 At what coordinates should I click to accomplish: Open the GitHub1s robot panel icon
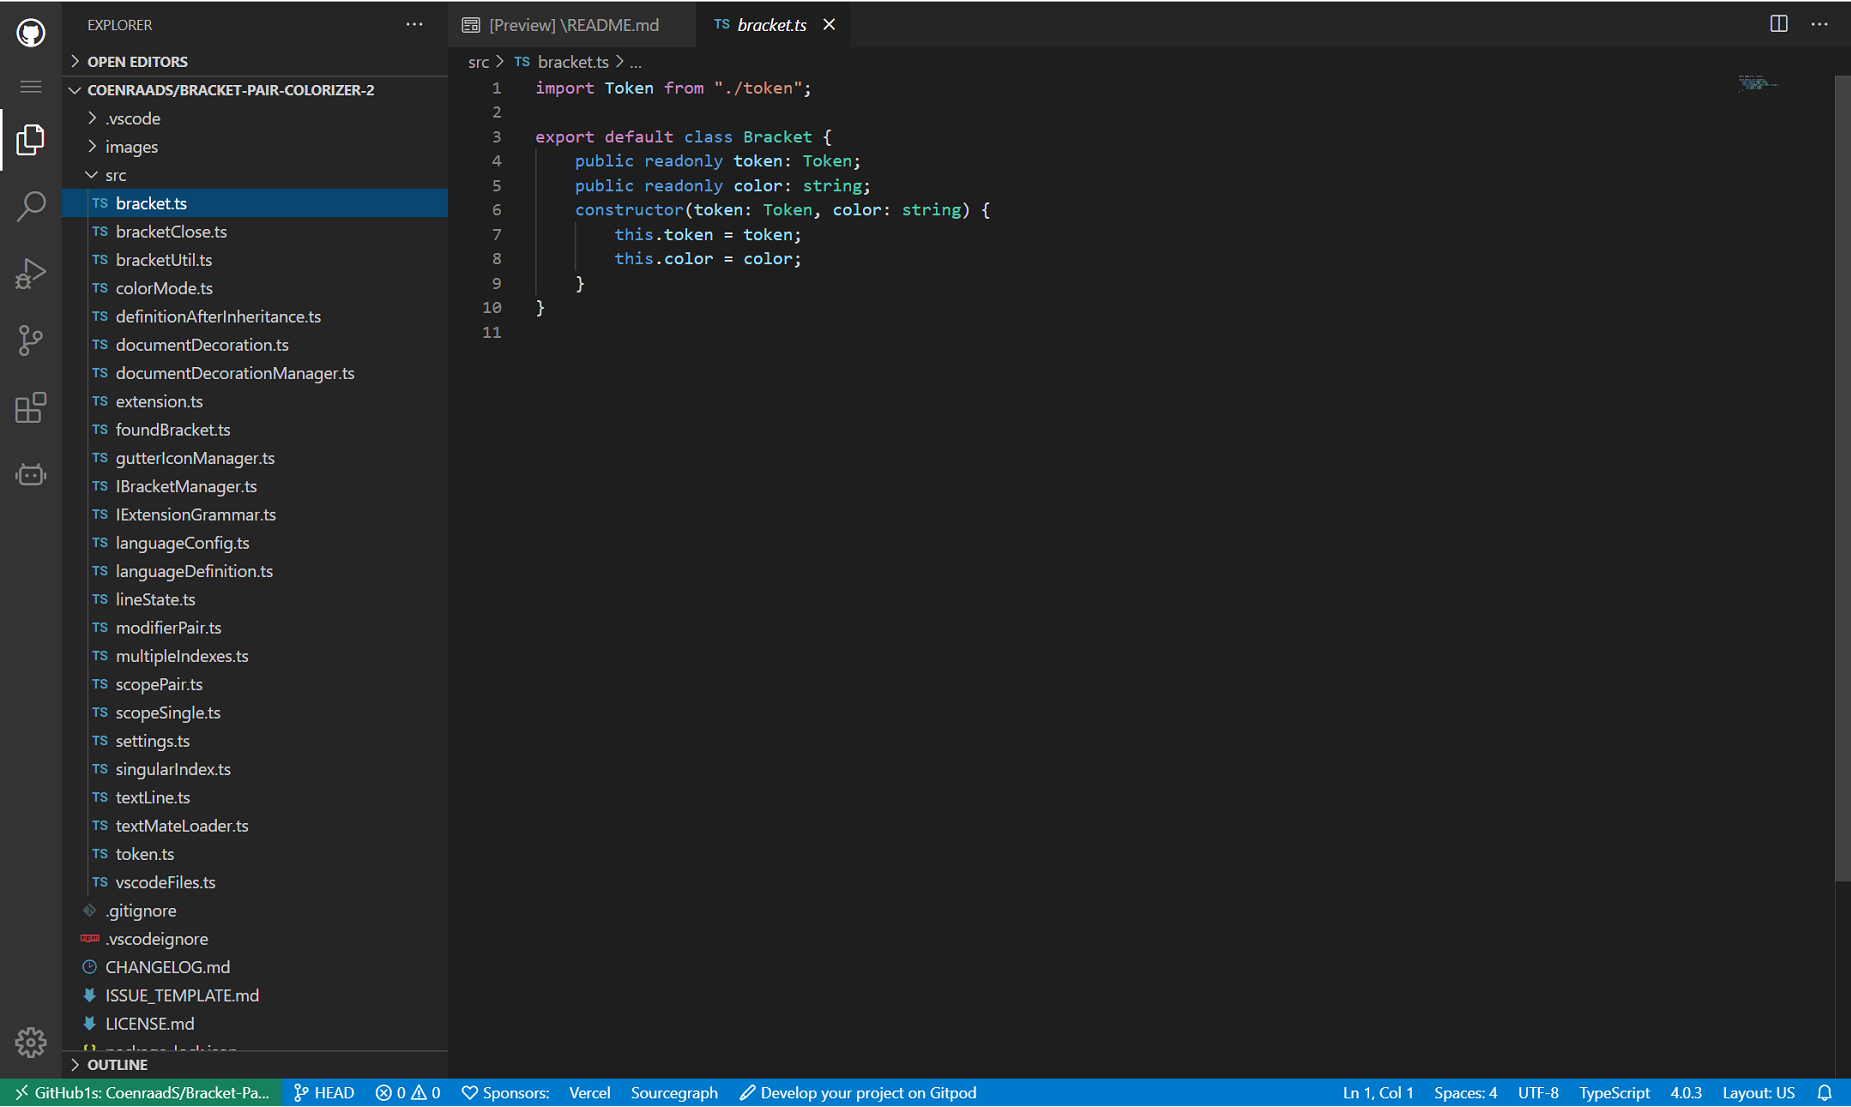click(31, 474)
